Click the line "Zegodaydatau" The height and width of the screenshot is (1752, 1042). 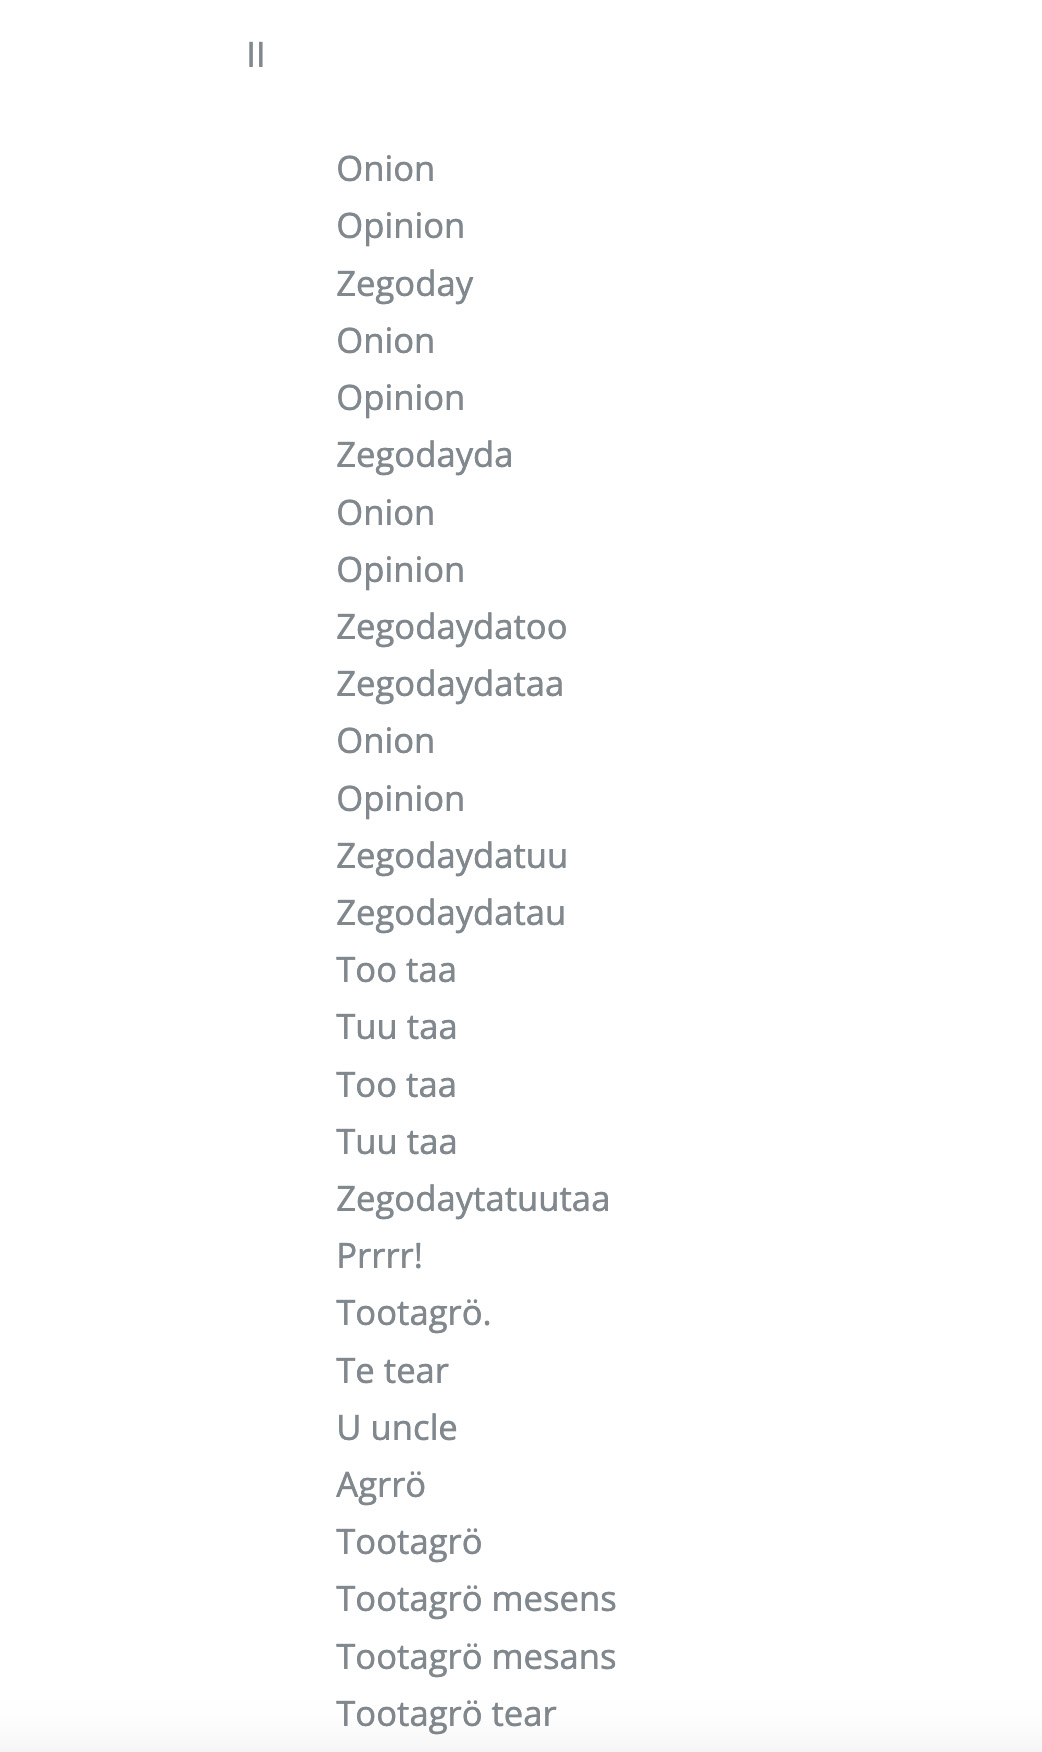pos(450,914)
